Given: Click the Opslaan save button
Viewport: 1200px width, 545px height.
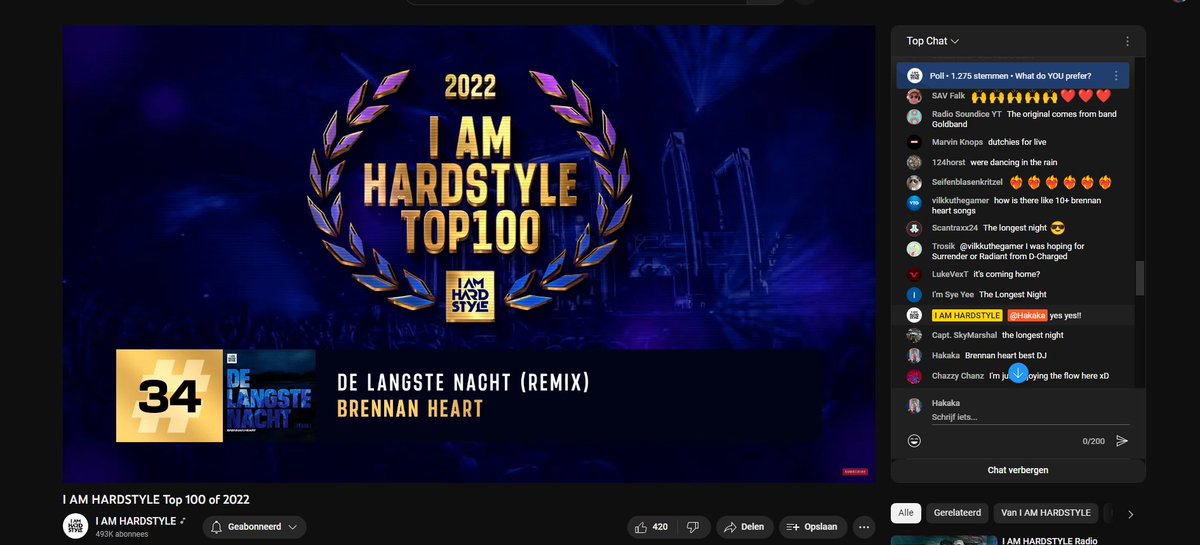Looking at the screenshot, I should pos(812,527).
